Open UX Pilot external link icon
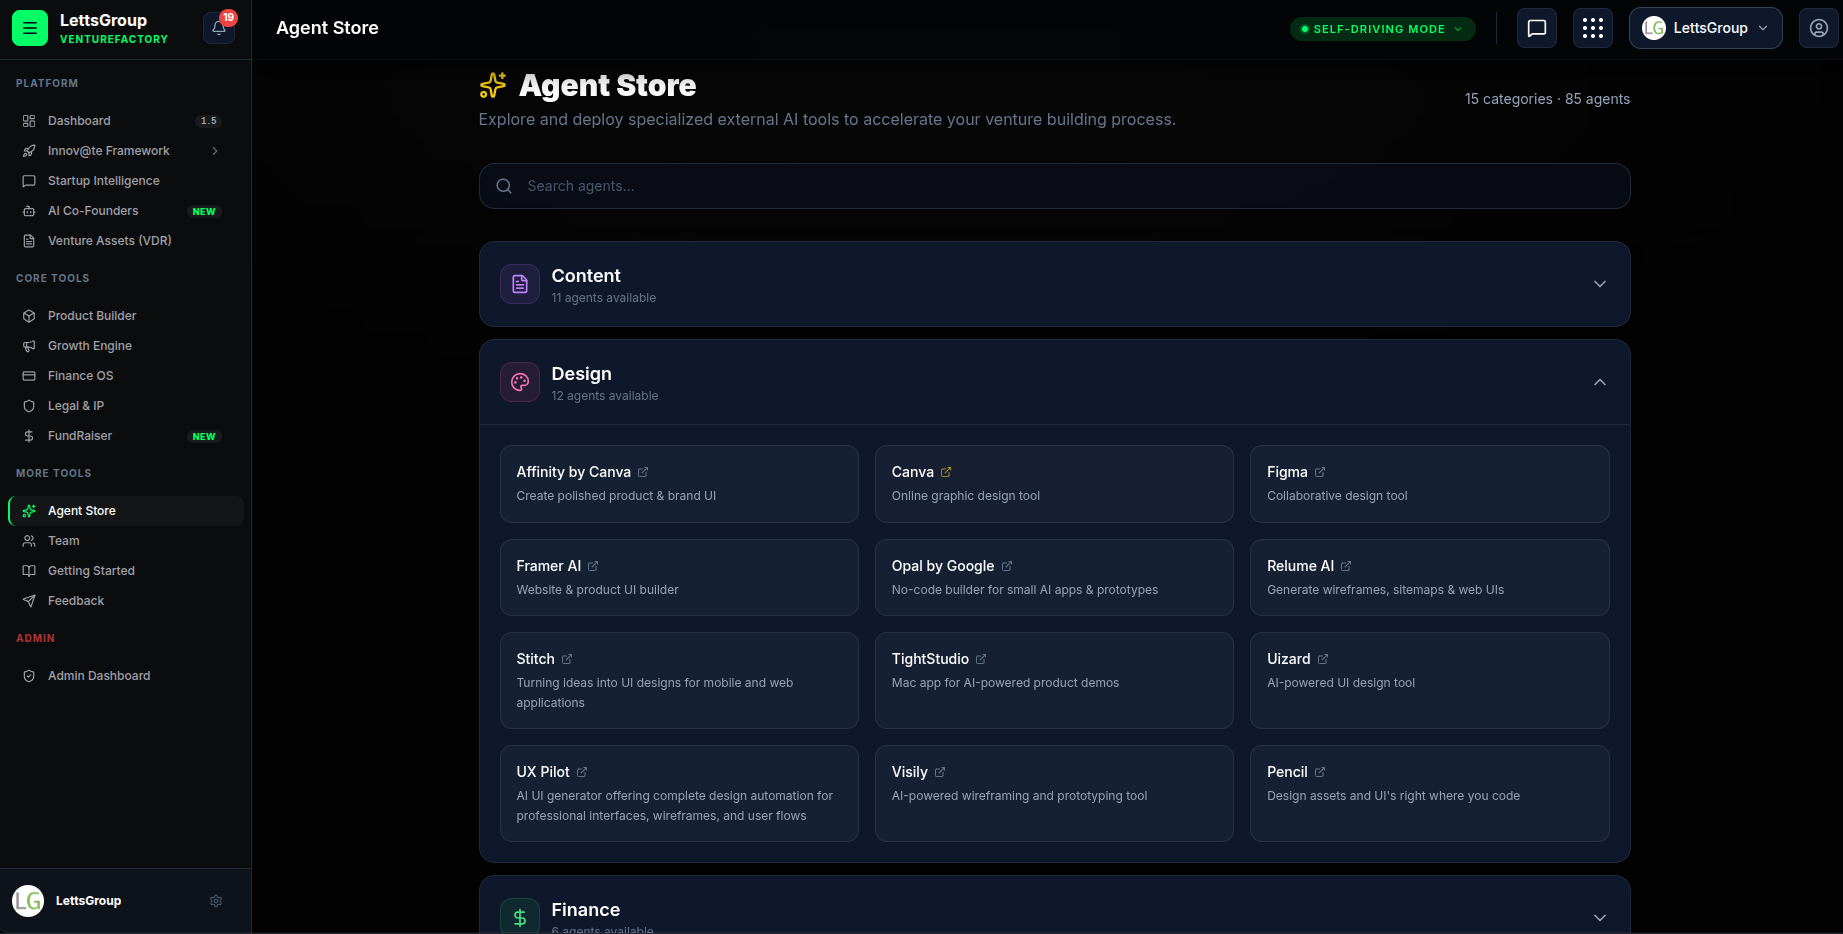The height and width of the screenshot is (934, 1843). [582, 772]
